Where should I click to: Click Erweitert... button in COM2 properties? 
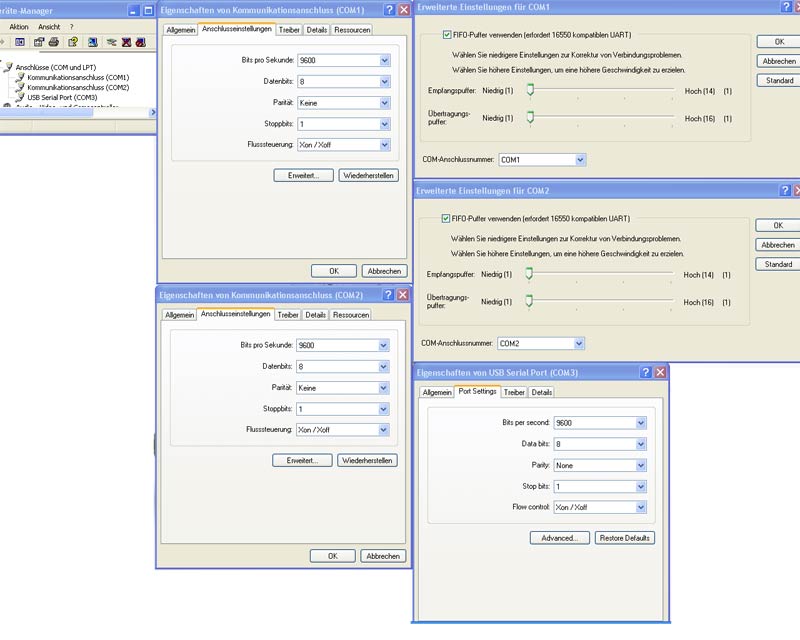[303, 460]
